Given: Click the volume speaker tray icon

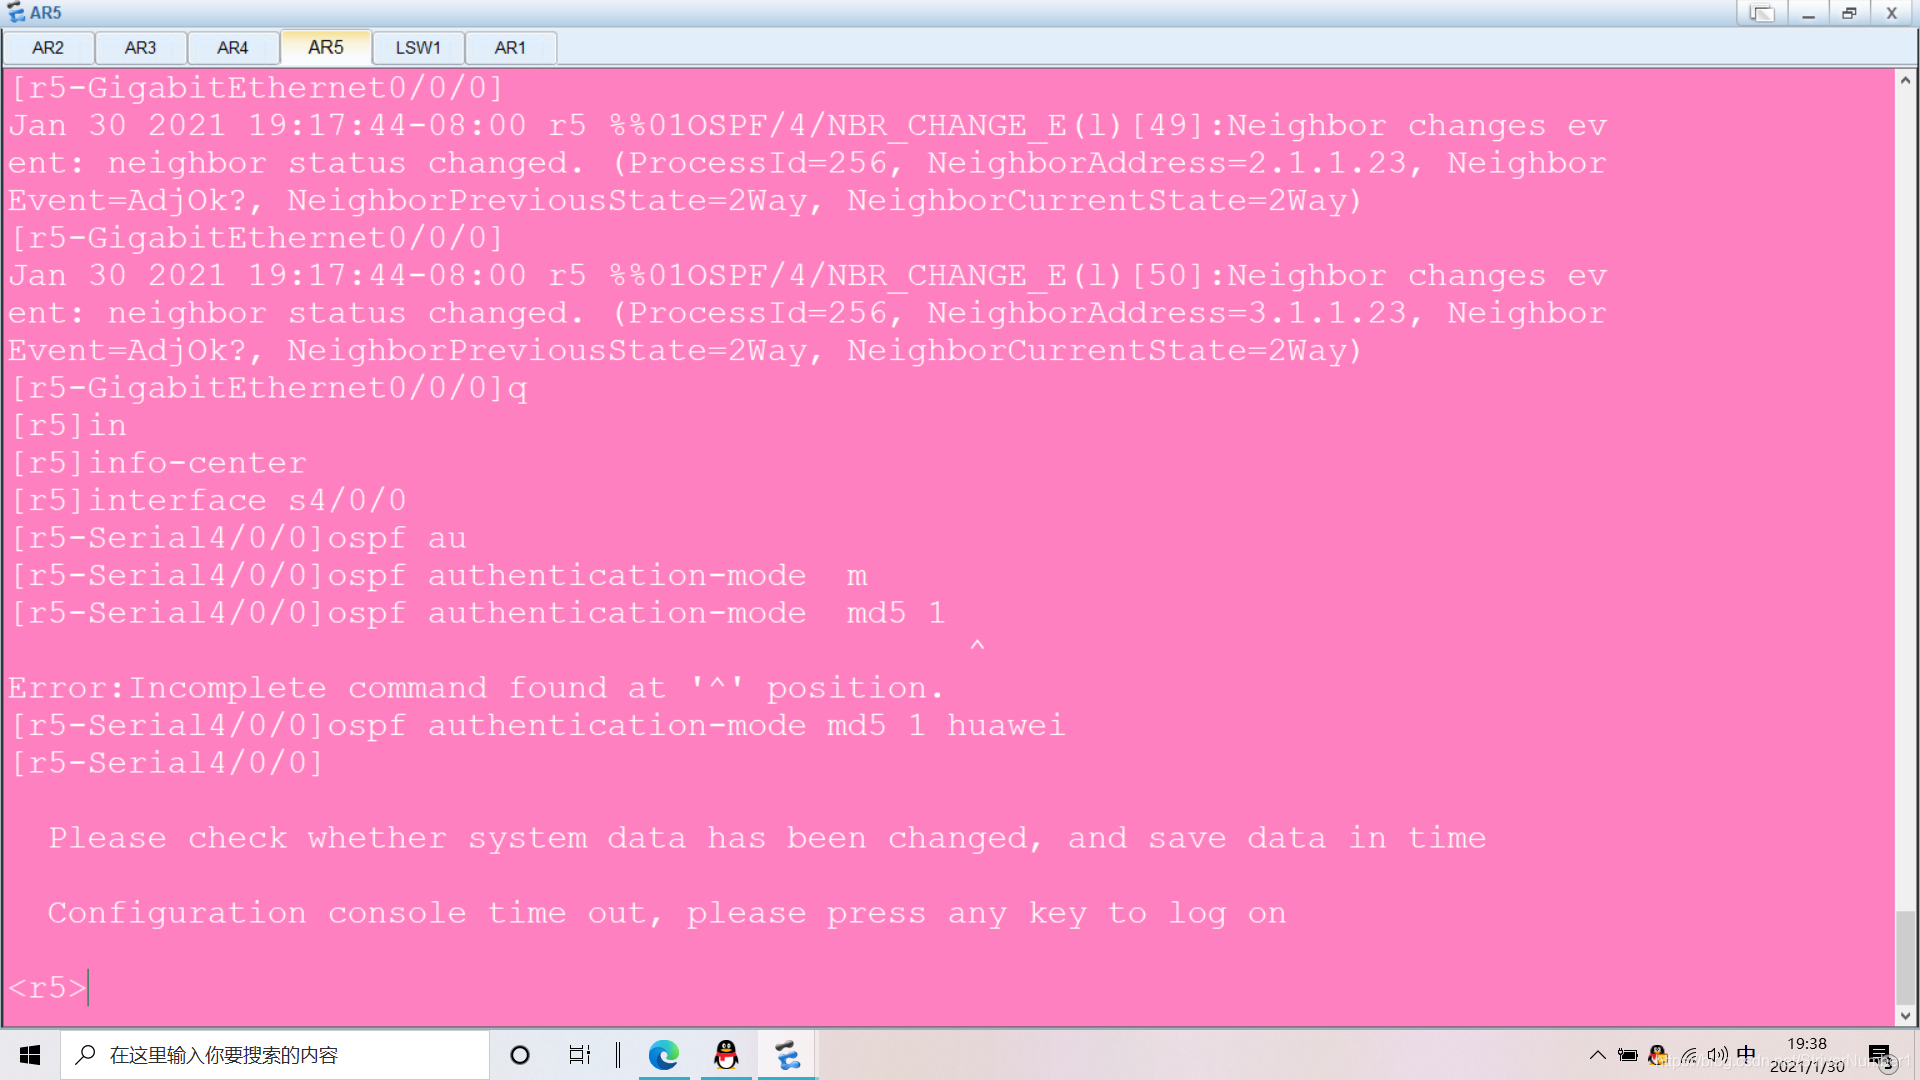Looking at the screenshot, I should tap(1717, 1055).
